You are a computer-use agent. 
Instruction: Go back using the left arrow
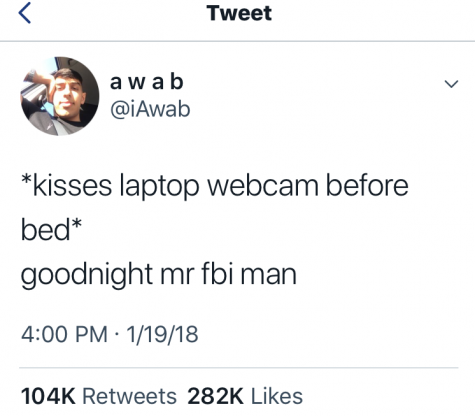[25, 13]
